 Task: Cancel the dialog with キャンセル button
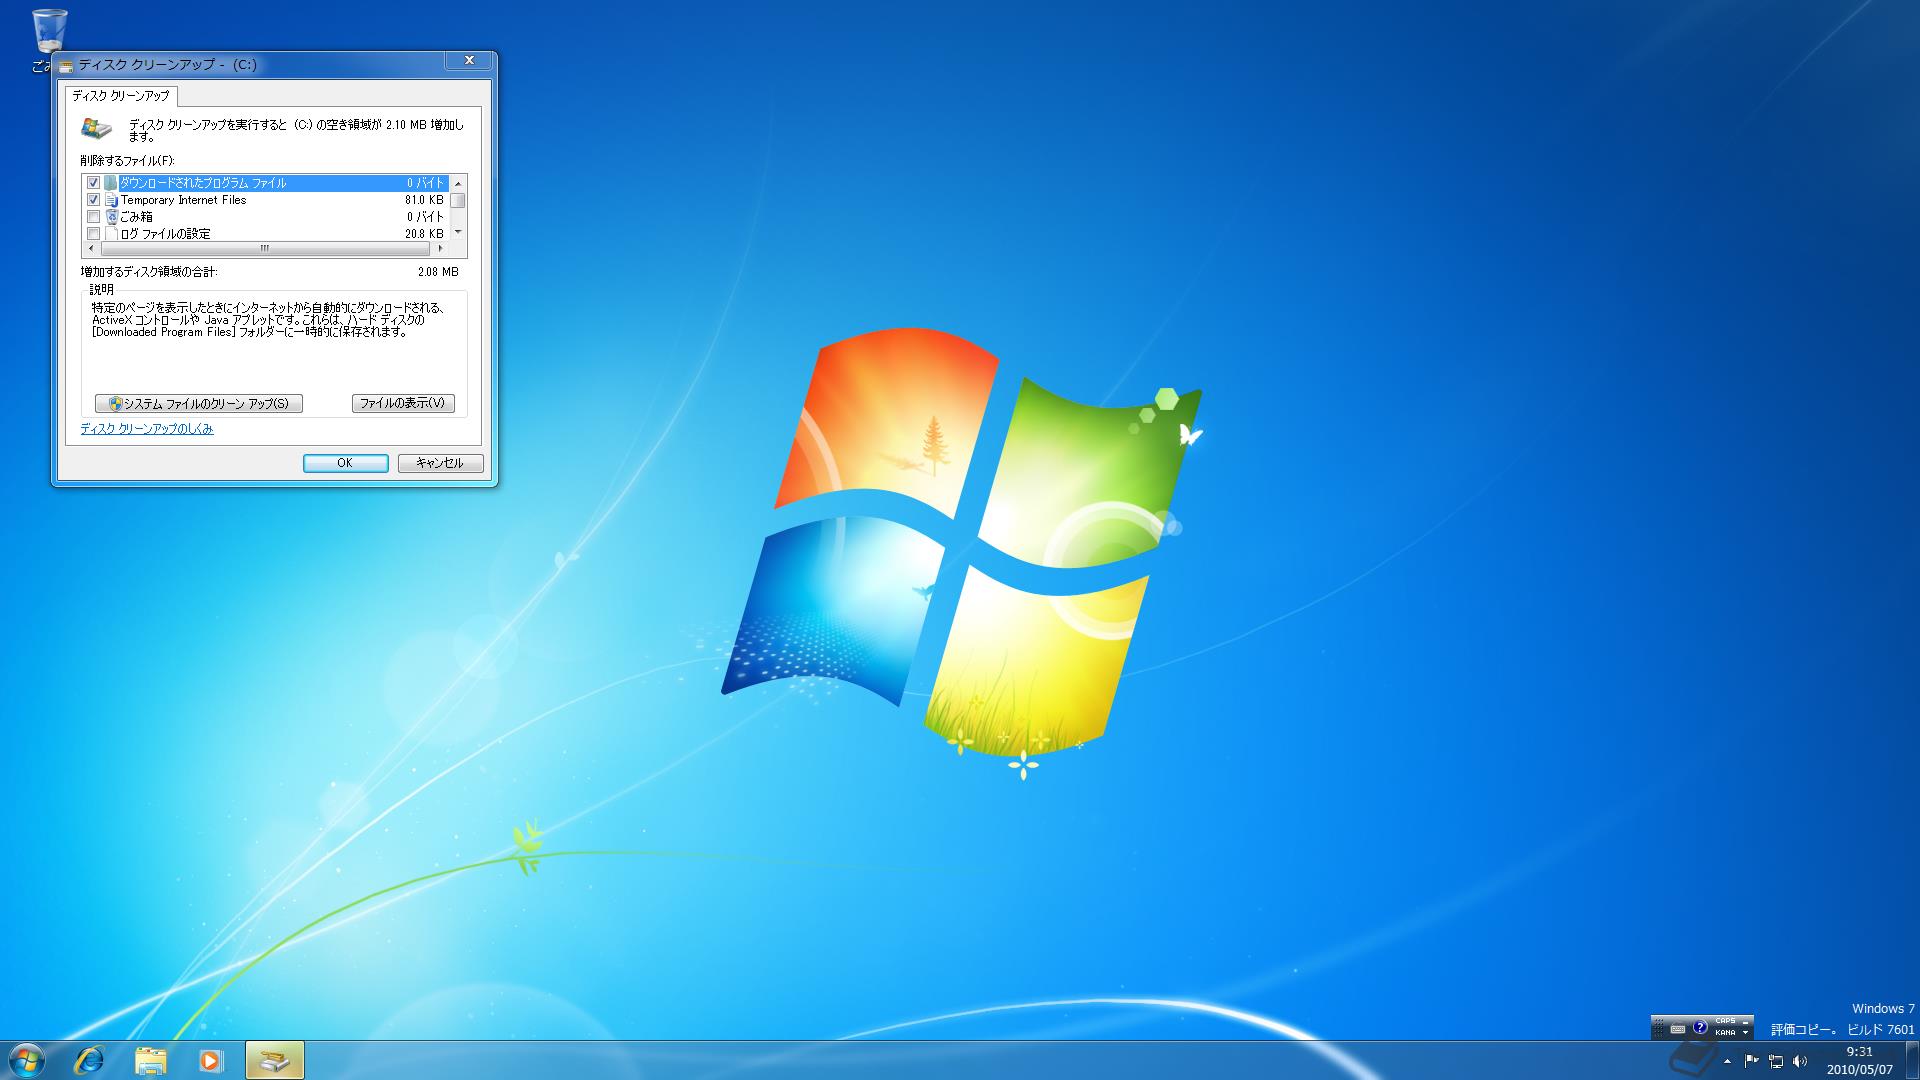click(440, 463)
